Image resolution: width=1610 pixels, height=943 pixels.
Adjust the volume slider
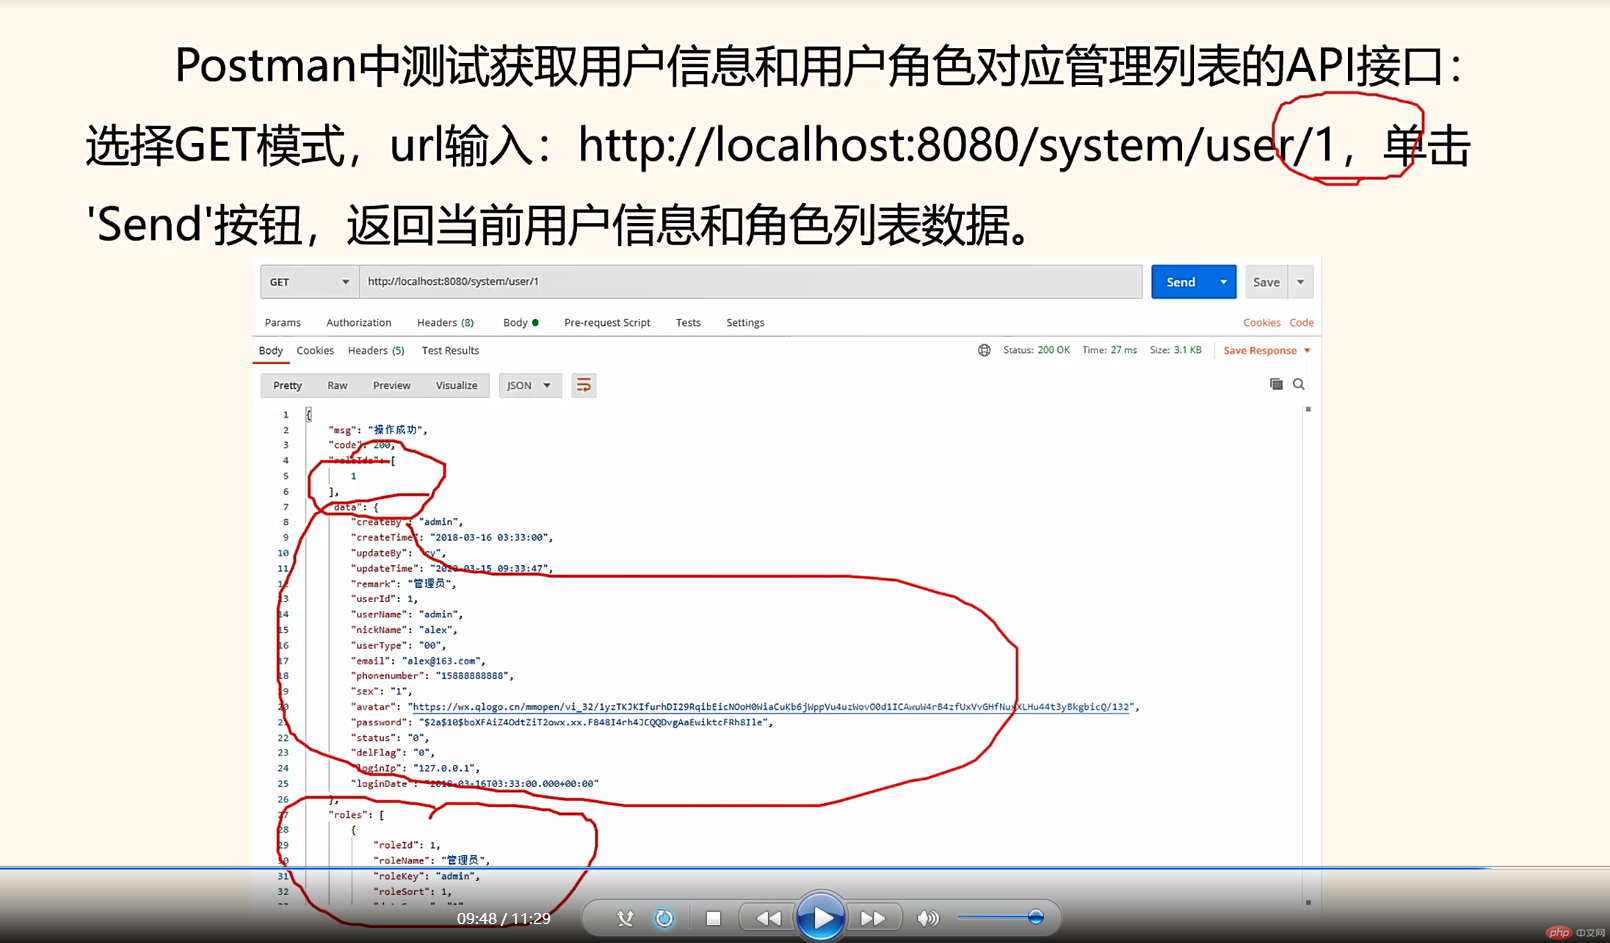tap(1000, 917)
